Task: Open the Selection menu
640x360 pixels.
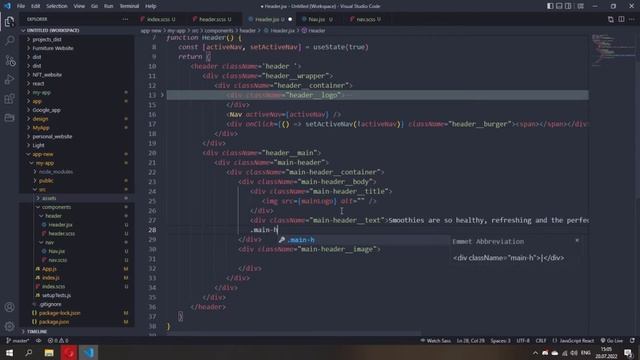Action: [57, 6]
